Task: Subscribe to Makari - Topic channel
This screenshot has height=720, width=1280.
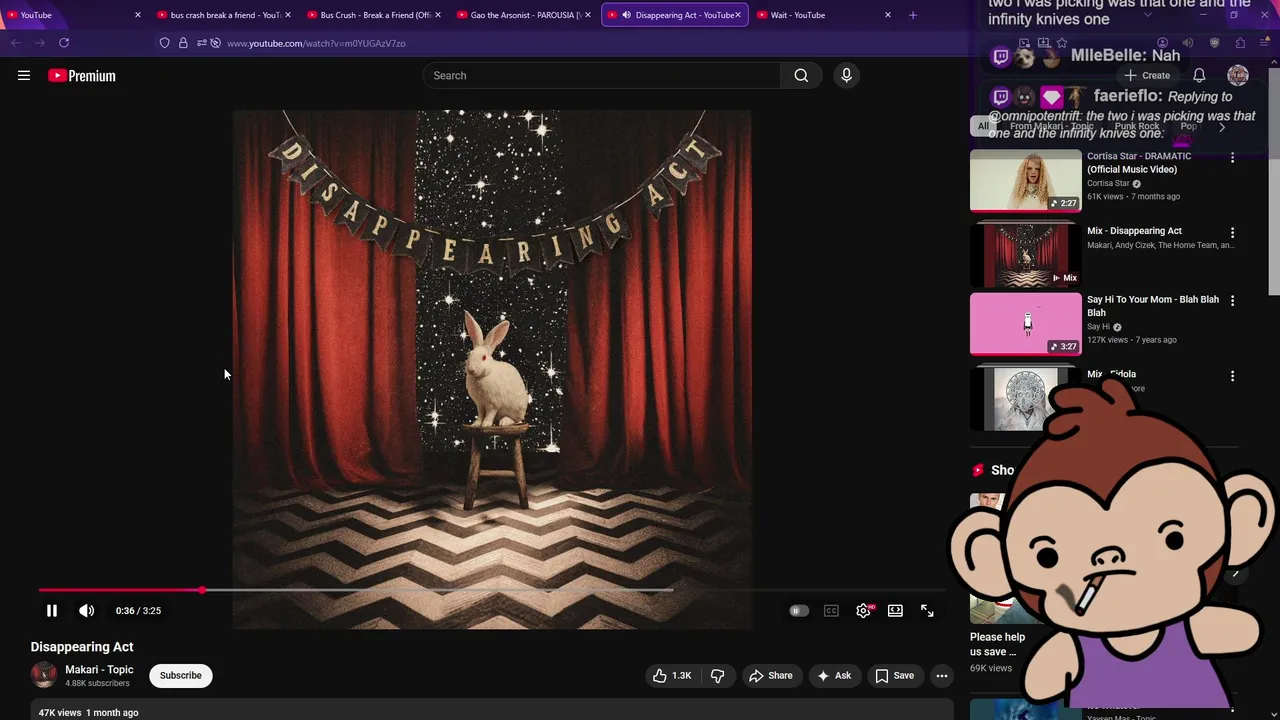Action: [180, 675]
